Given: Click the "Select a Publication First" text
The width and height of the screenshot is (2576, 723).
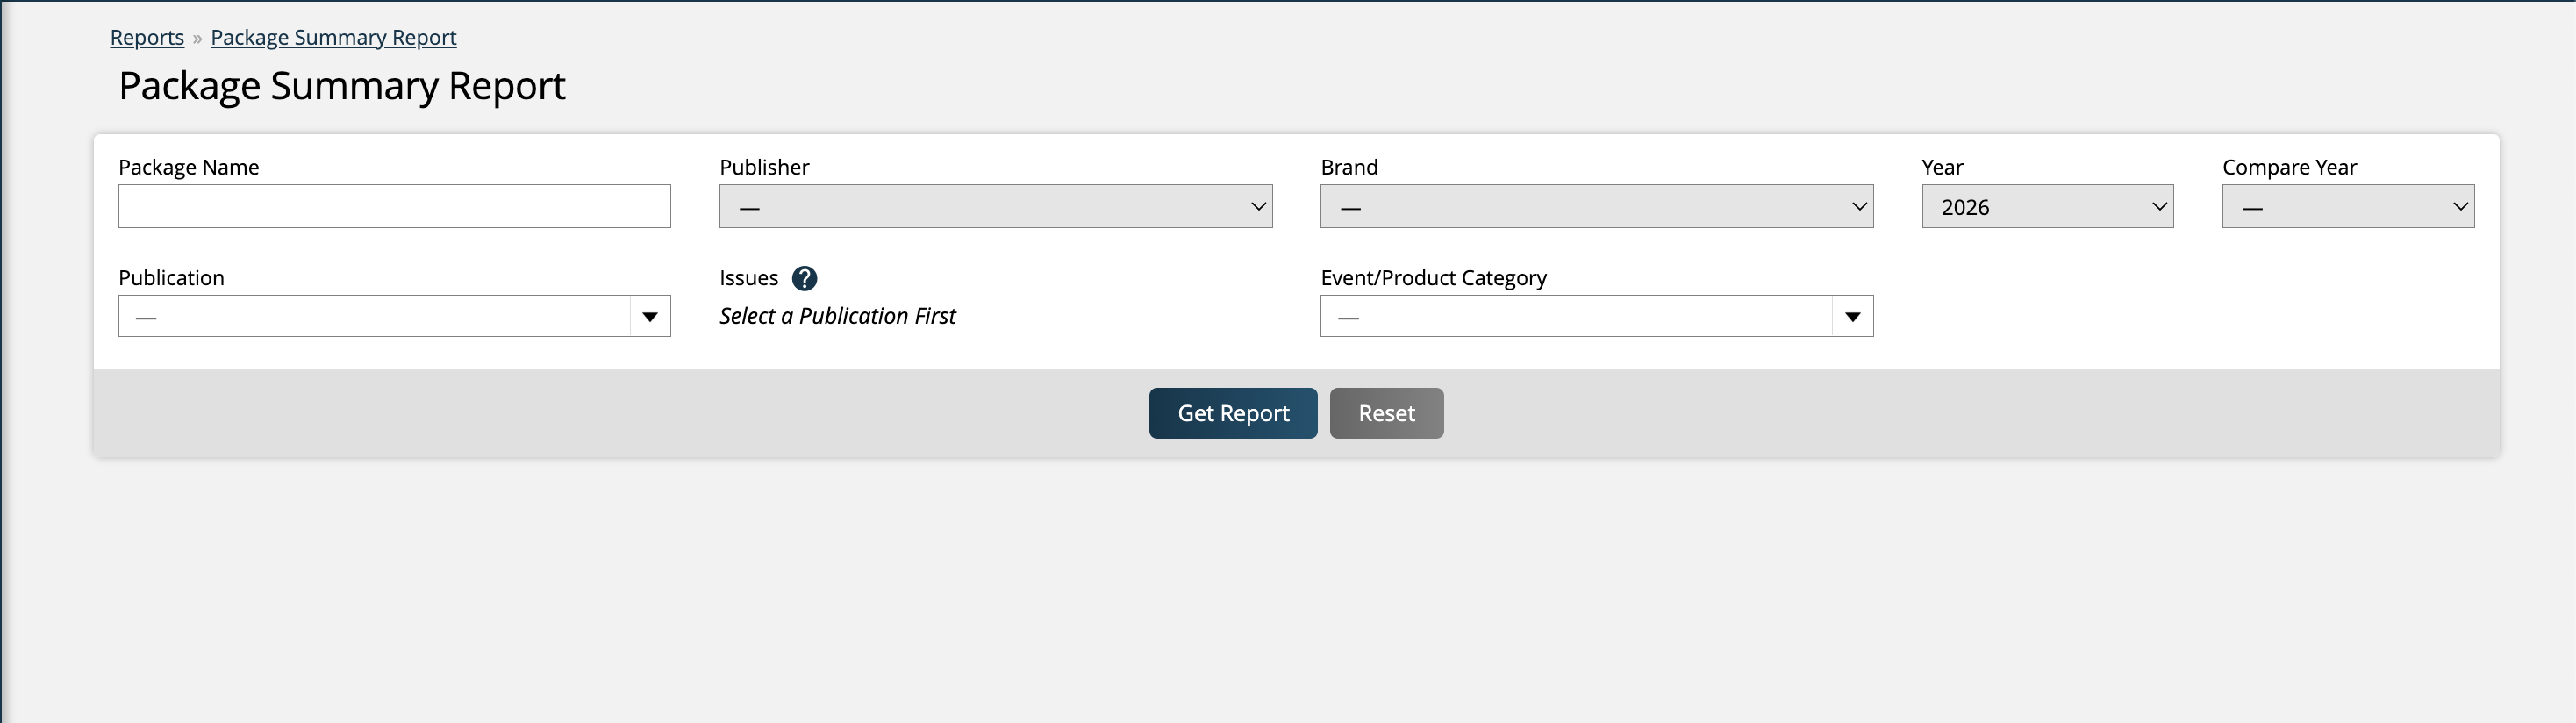Looking at the screenshot, I should pos(837,316).
